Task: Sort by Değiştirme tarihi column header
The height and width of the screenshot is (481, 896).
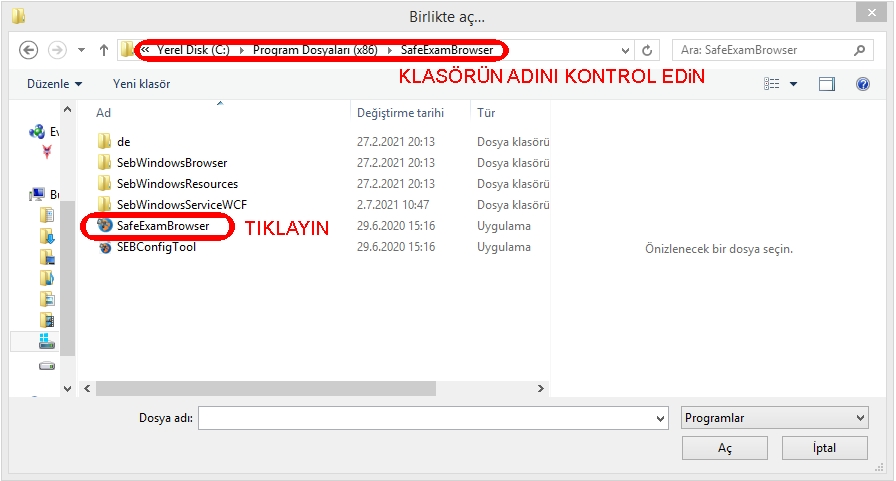Action: (x=400, y=113)
